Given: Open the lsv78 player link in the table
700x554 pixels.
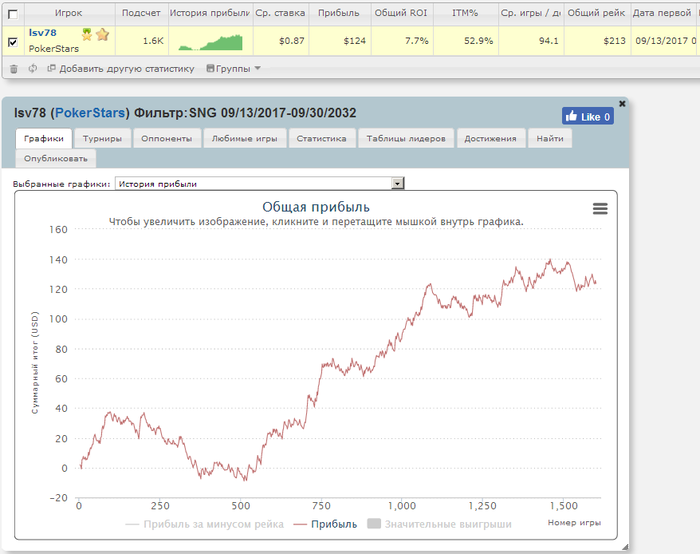Looking at the screenshot, I should click(x=42, y=33).
